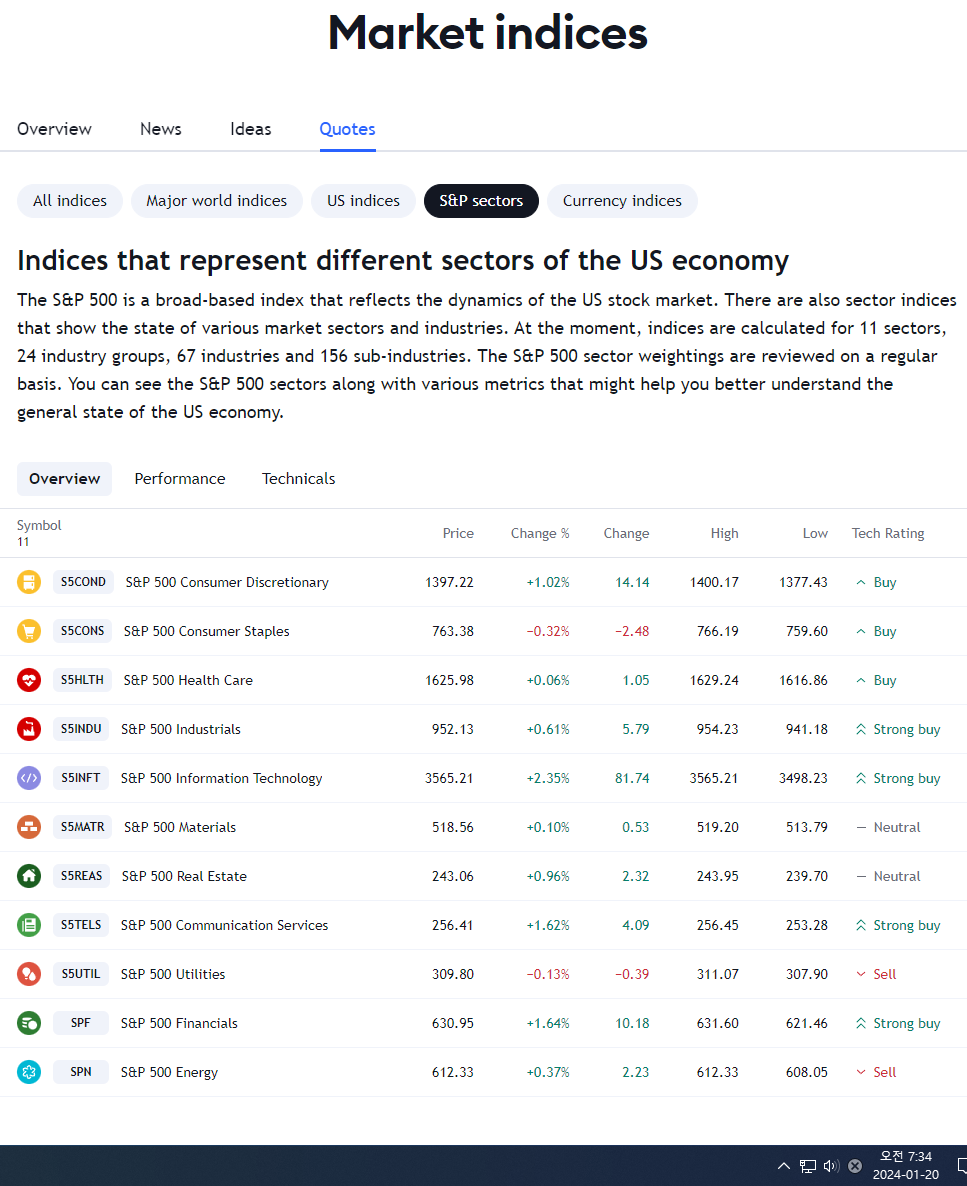967x1186 pixels.
Task: Click the Real Estate house icon
Action: coord(29,876)
